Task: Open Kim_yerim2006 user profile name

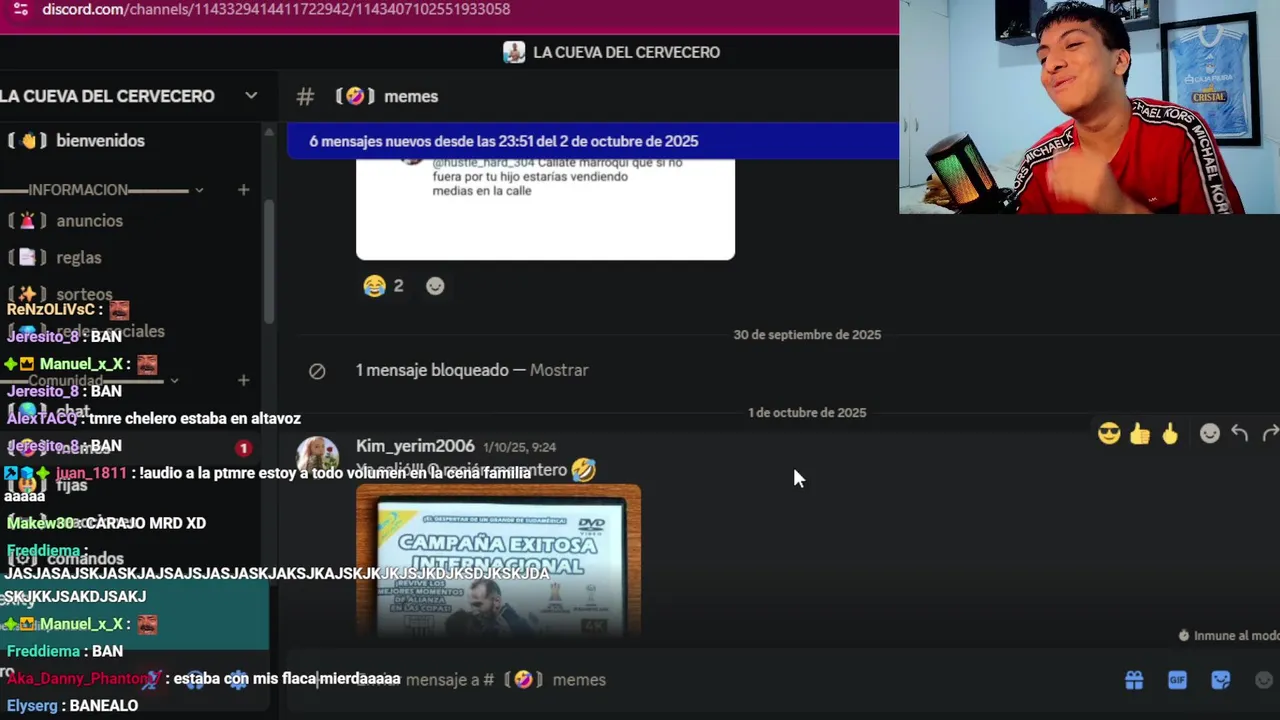Action: coord(415,447)
